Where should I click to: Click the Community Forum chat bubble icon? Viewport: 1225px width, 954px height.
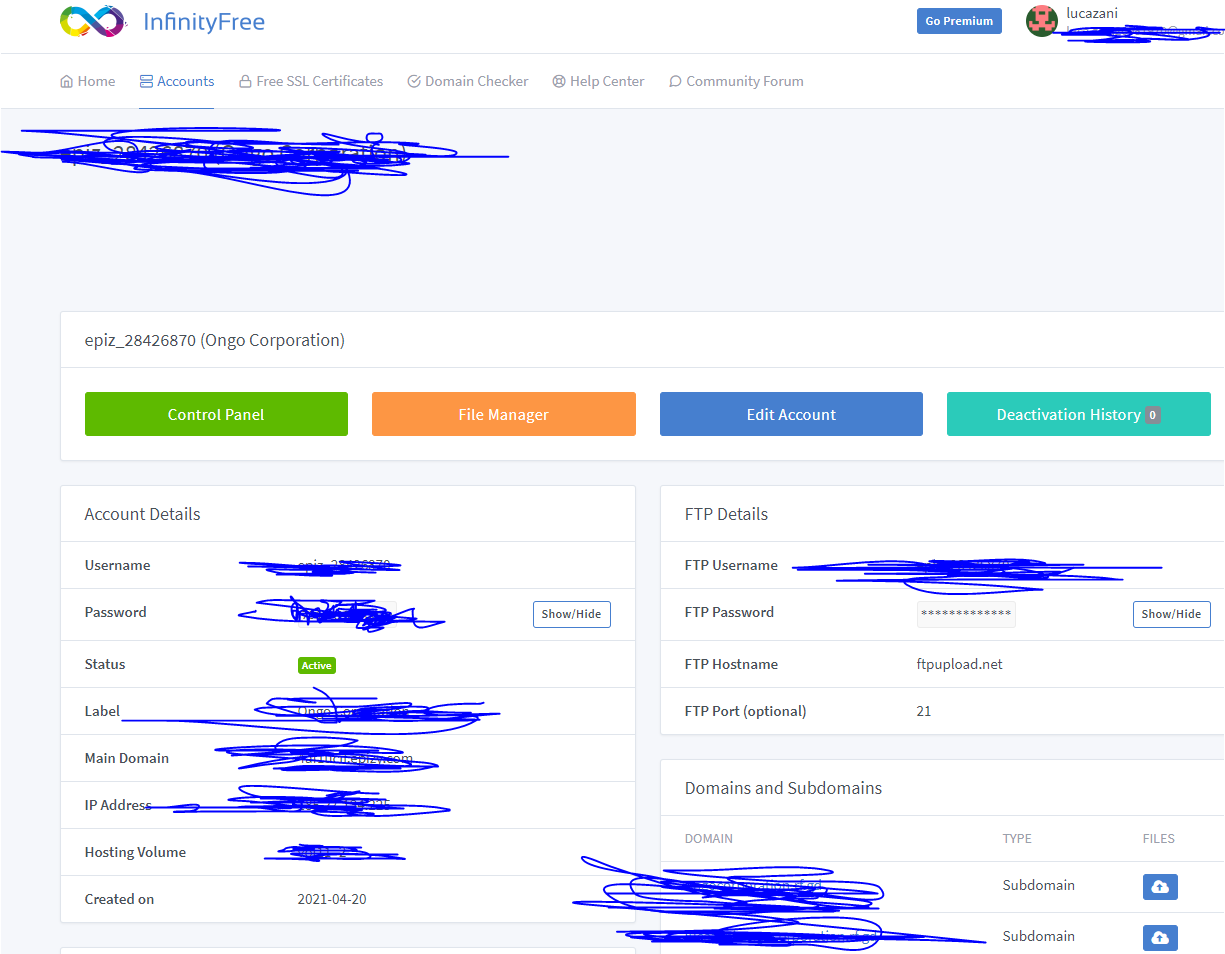pos(675,82)
